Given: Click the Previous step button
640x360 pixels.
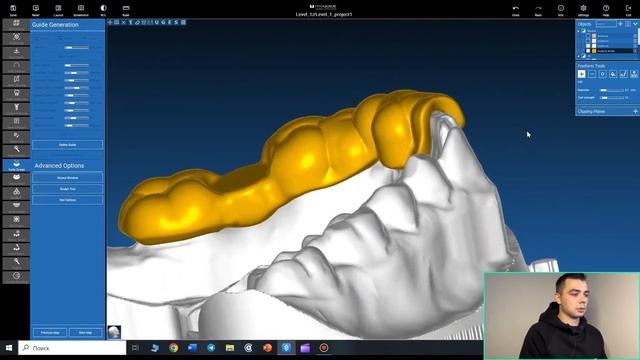Looking at the screenshot, I should 50,332.
